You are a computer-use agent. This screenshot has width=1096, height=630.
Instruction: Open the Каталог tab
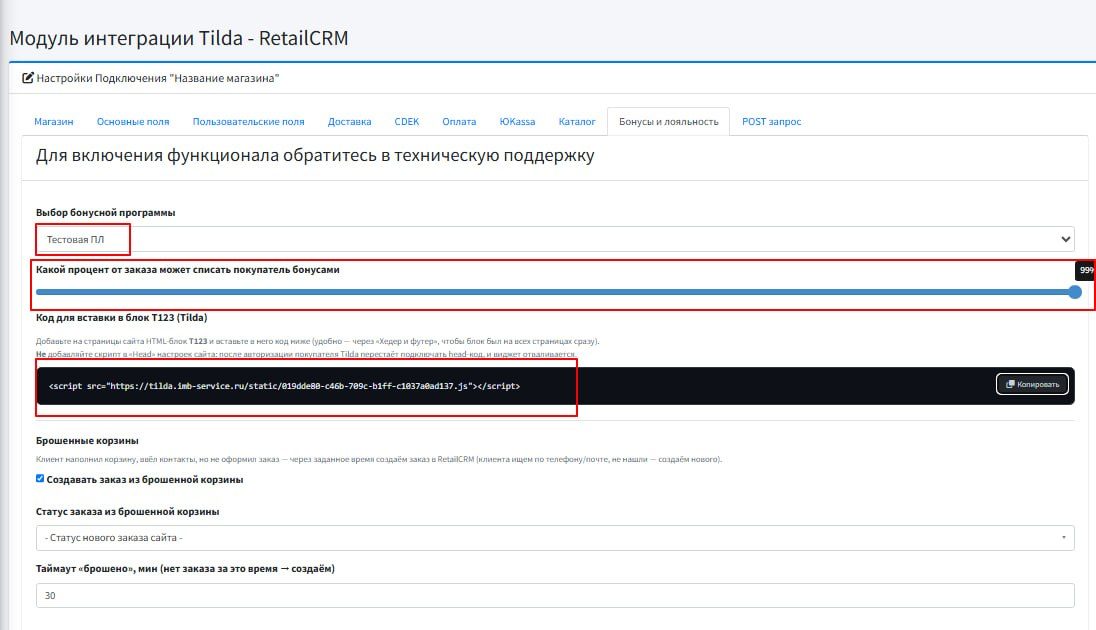[577, 122]
